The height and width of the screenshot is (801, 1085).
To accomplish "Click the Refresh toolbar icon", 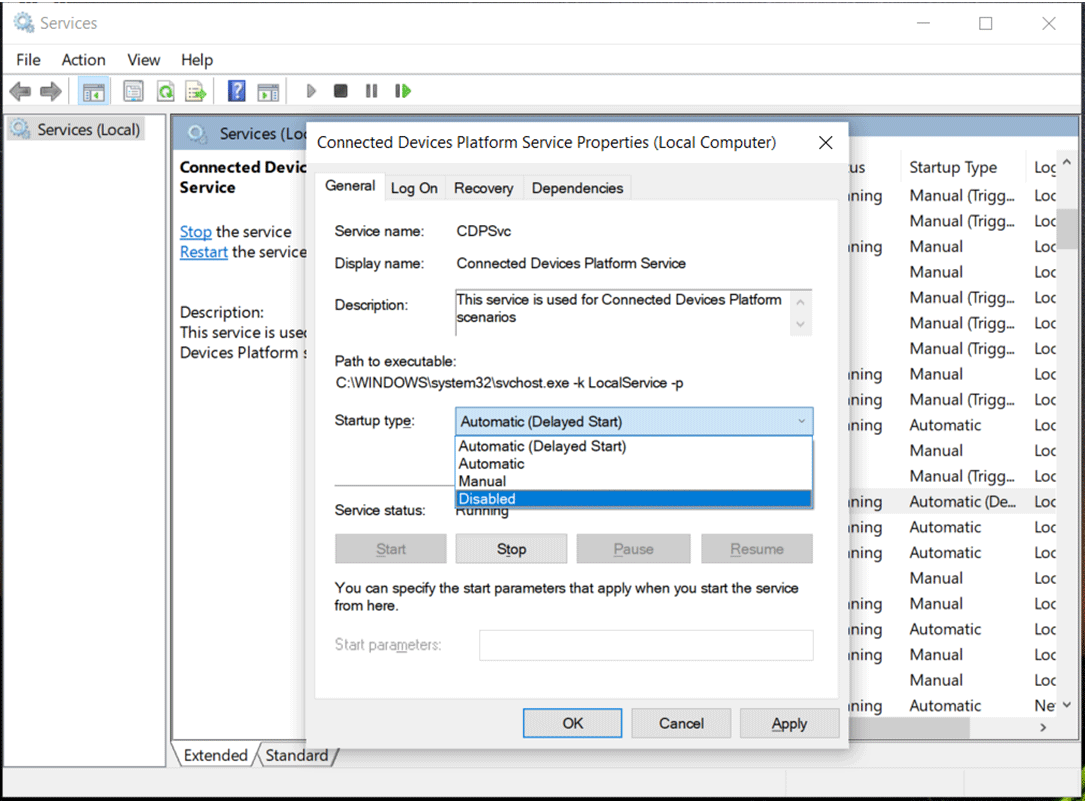I will [x=165, y=91].
